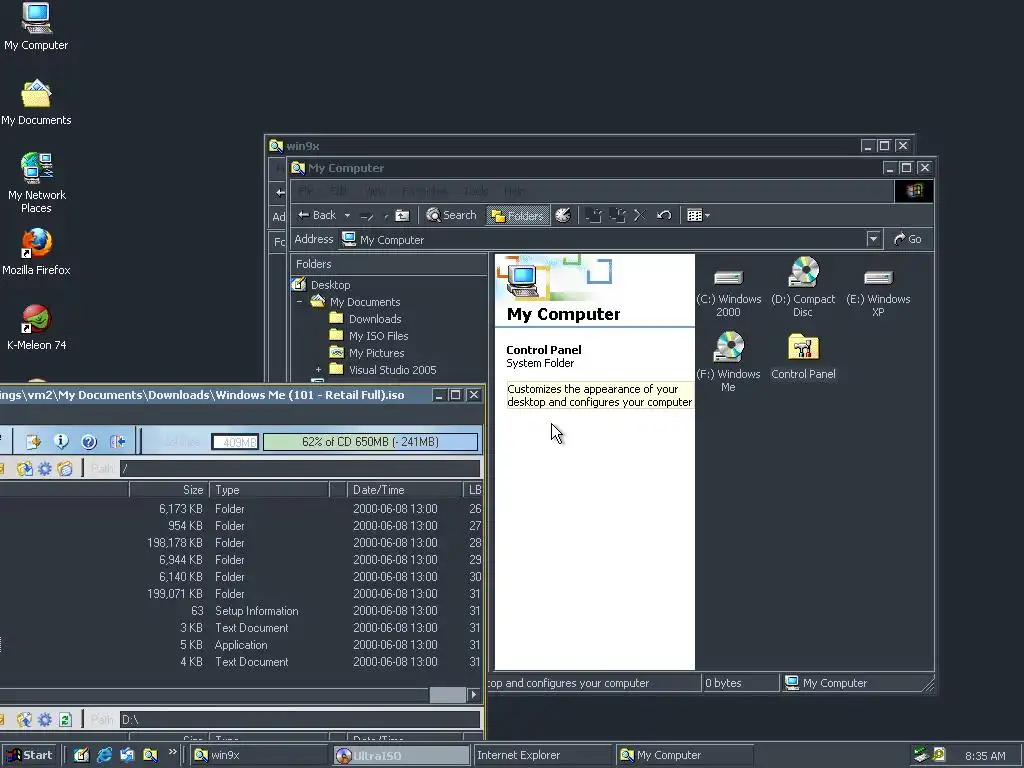
Task: Click the Undo icon in Explorer toolbar
Action: click(x=664, y=215)
